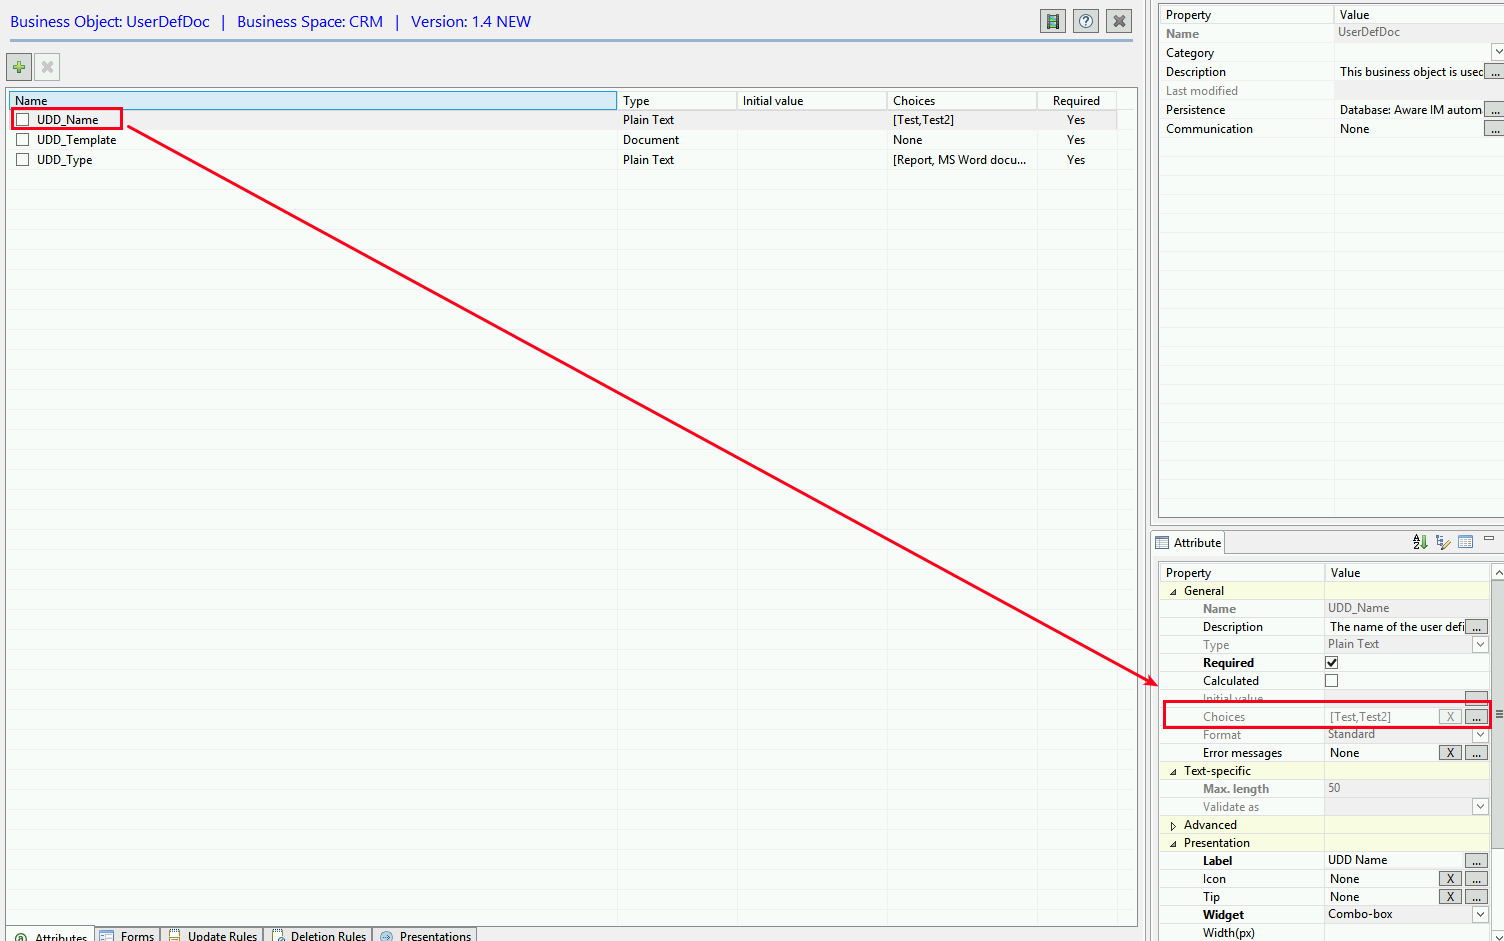1504x941 pixels.
Task: Edit the Label property via ellipsis
Action: pos(1476,861)
